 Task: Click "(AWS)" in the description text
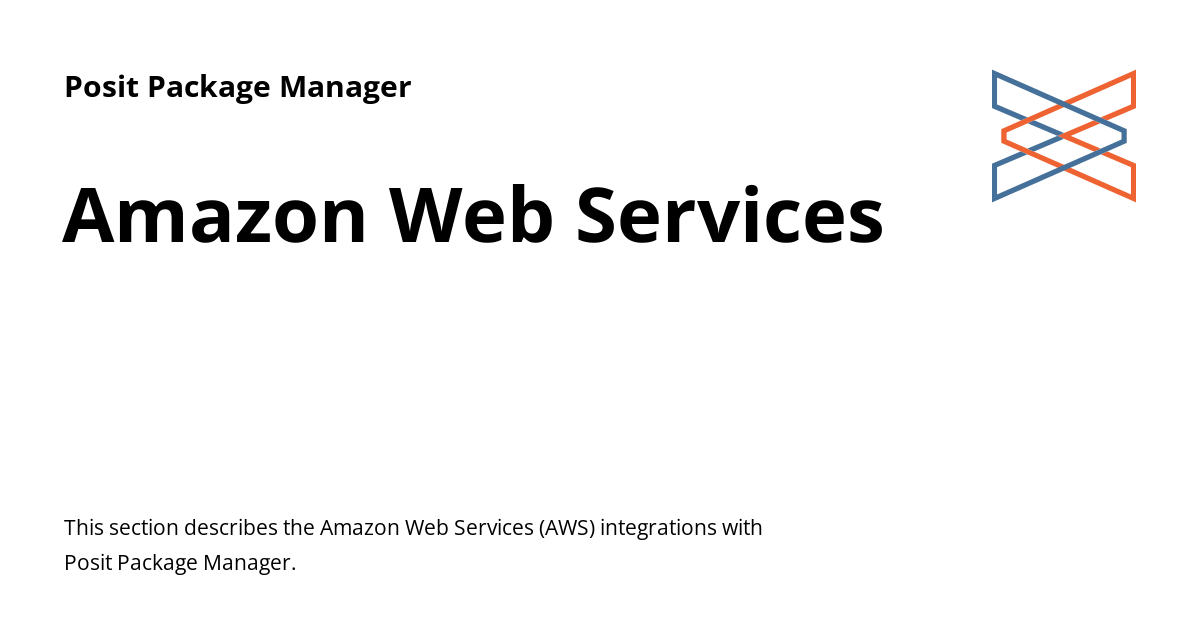tap(568, 527)
